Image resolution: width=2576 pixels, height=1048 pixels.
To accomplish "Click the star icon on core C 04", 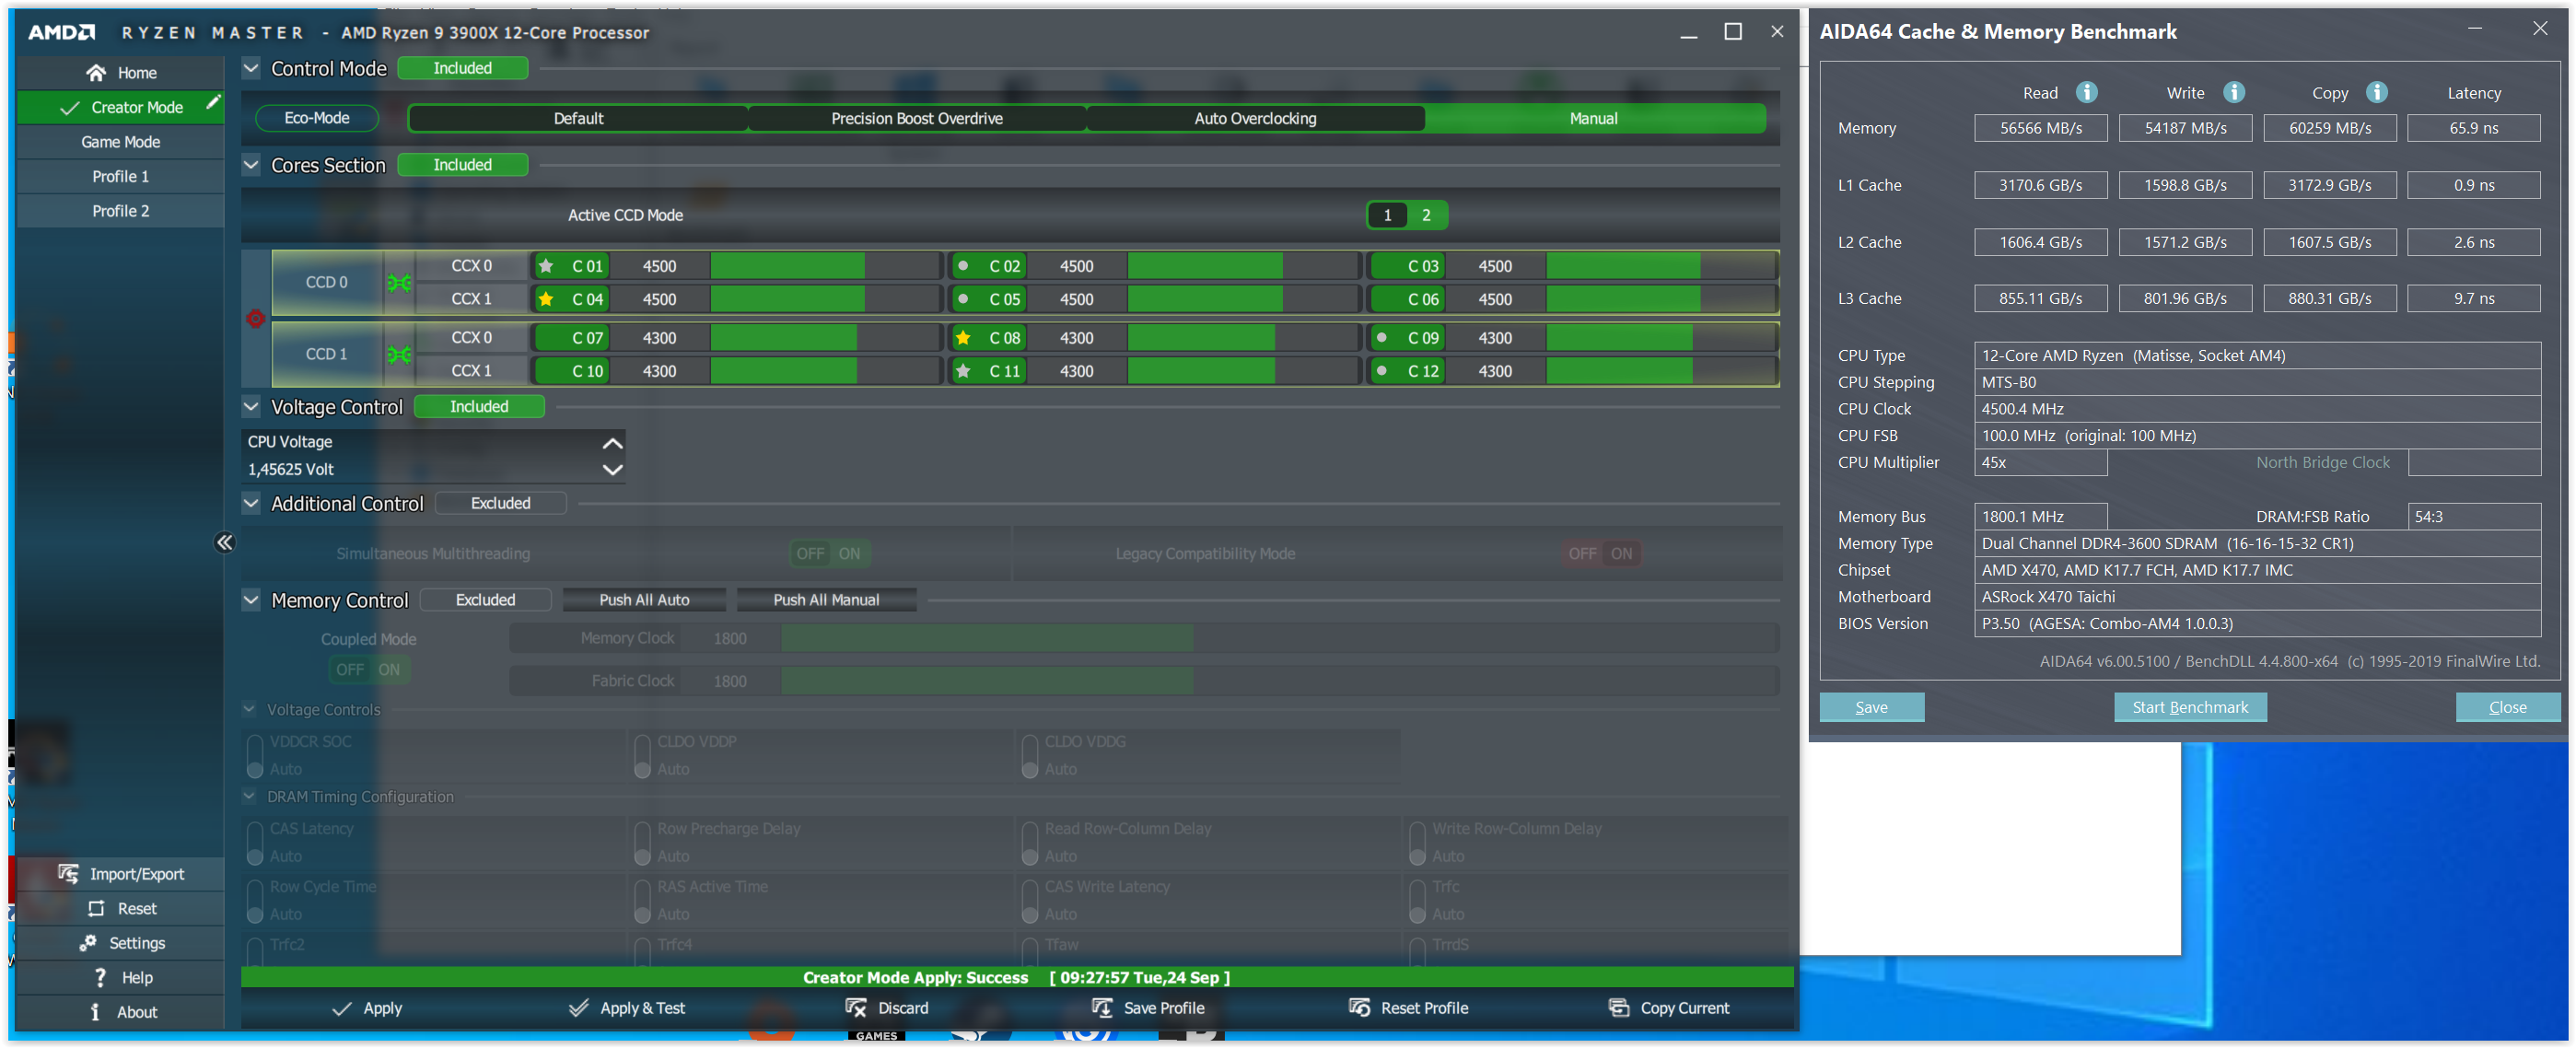I will (546, 299).
